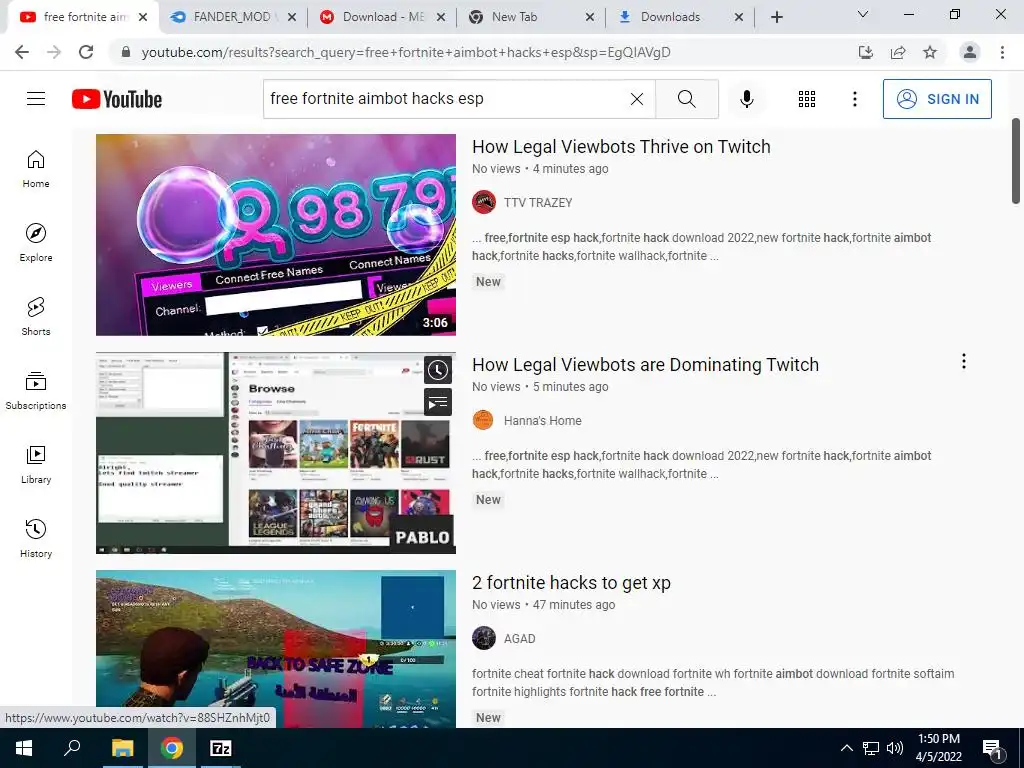Show hidden system tray icons
Image resolution: width=1024 pixels, height=768 pixels.
[846, 748]
